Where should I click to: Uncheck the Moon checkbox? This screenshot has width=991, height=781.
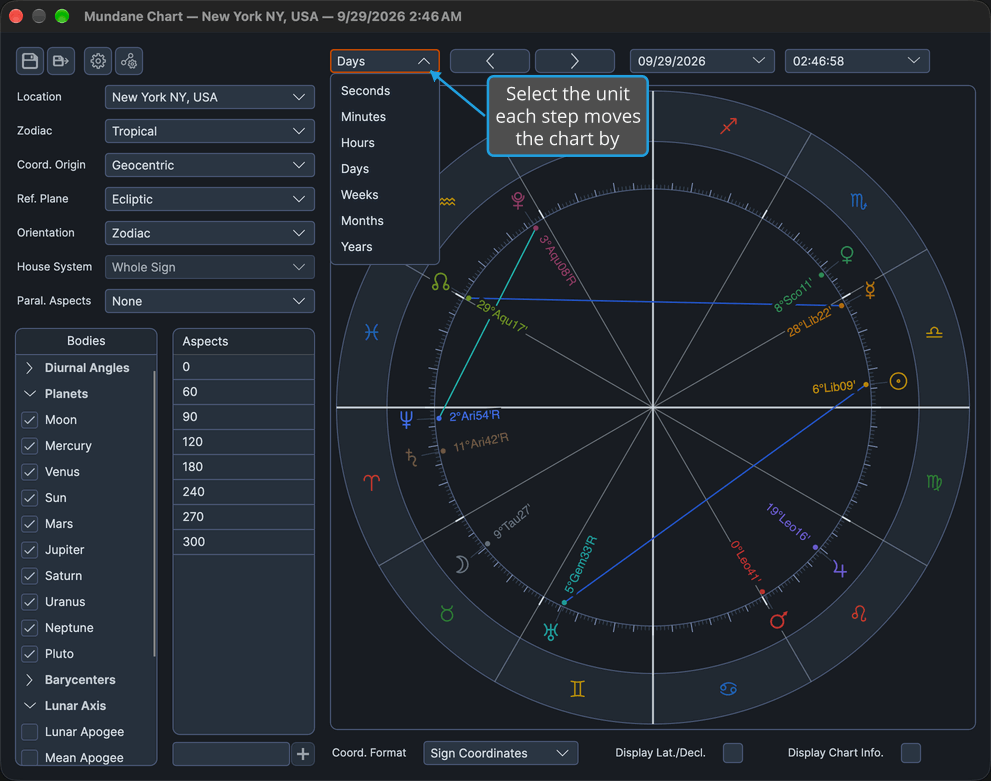30,420
